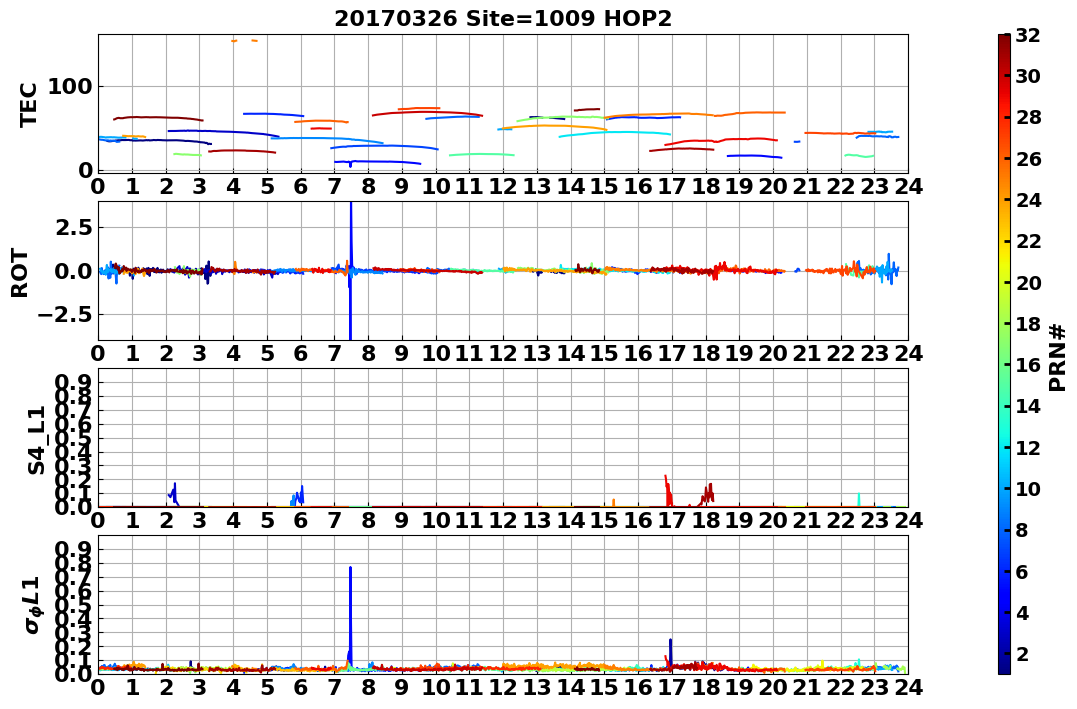This screenshot has height=709, width=1077.
Task: Click the blue S4_L1 peak near hour 6
Action: tap(298, 496)
